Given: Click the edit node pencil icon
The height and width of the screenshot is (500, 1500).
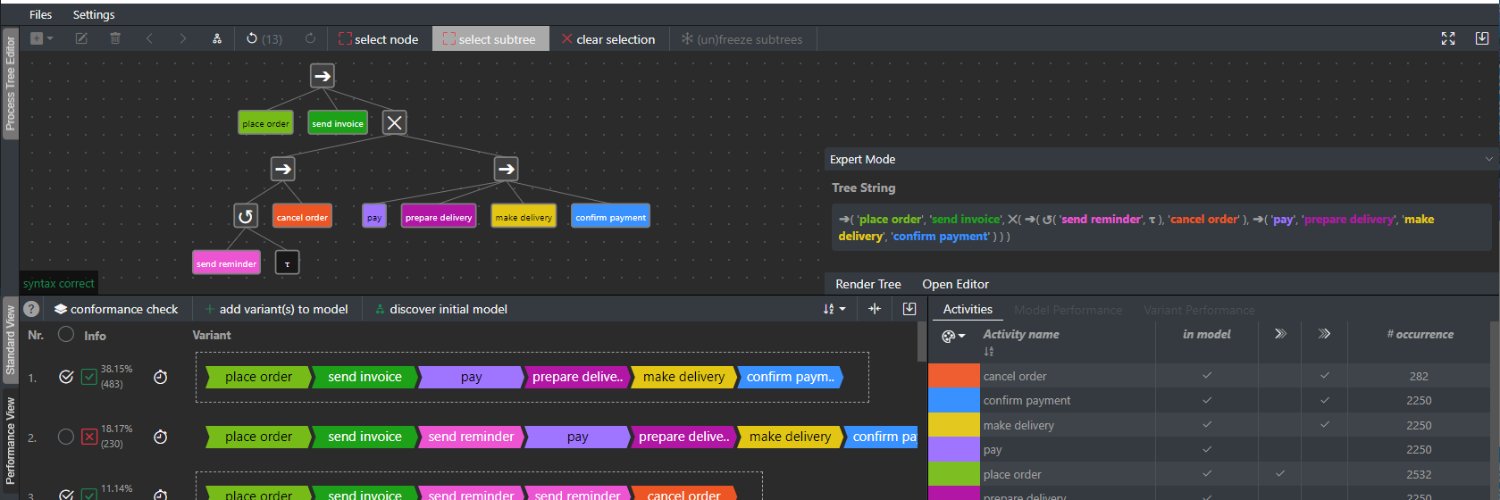Looking at the screenshot, I should [x=81, y=39].
